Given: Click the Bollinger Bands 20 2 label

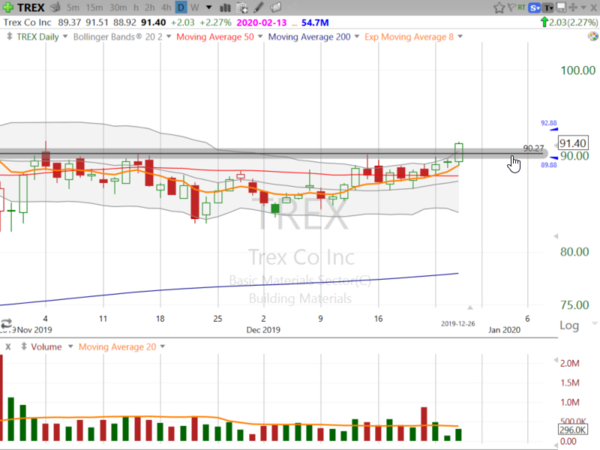Looking at the screenshot, I should [118, 37].
